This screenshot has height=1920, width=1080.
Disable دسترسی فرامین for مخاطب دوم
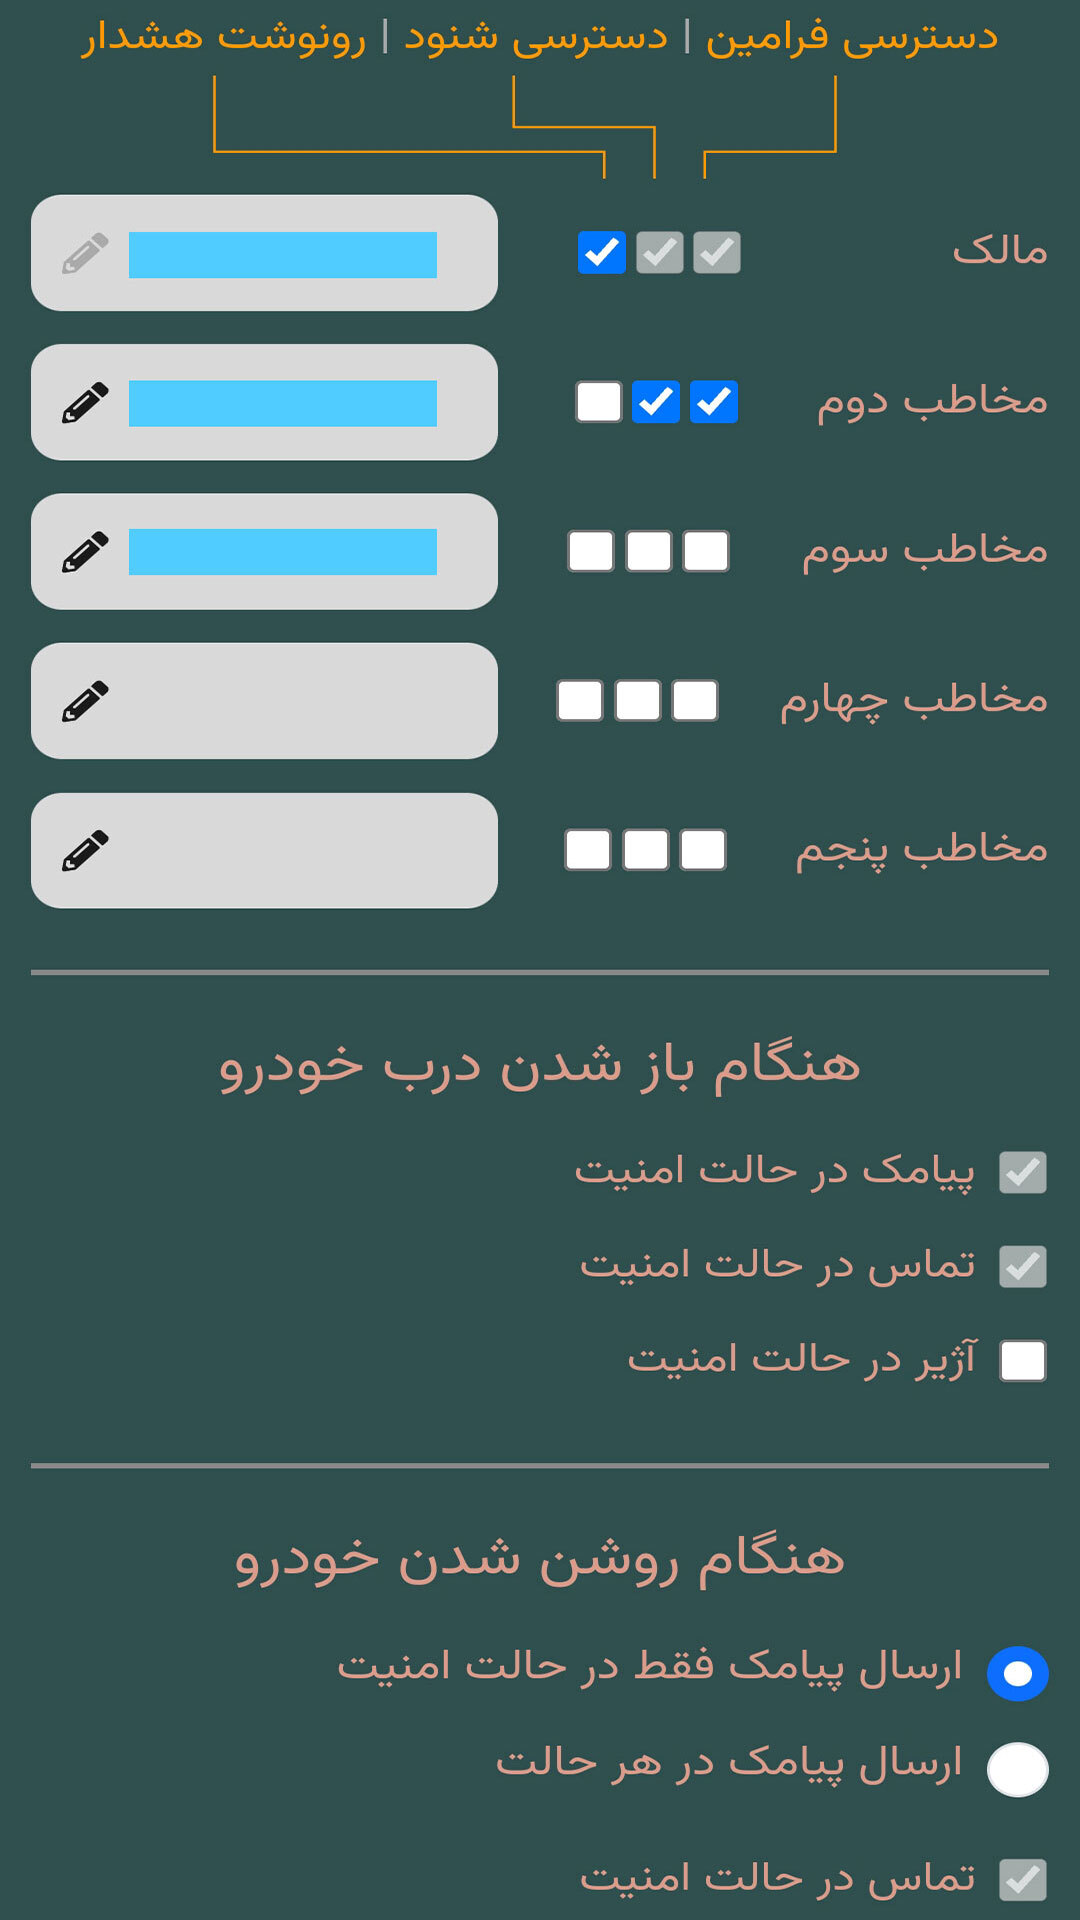(714, 402)
